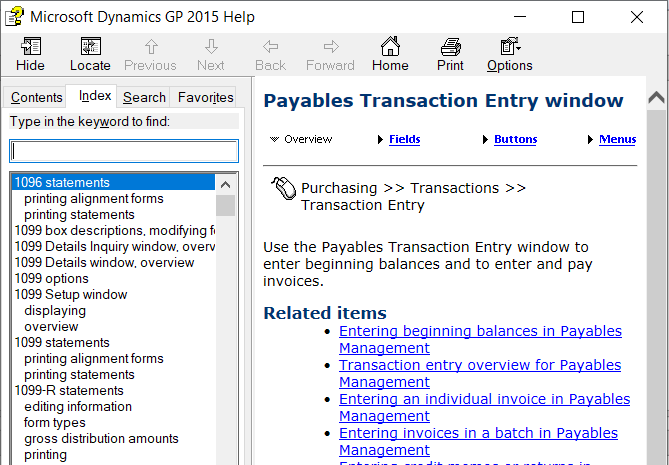Open Transaction entry overview for Payables link
669x465 pixels.
pos(480,373)
